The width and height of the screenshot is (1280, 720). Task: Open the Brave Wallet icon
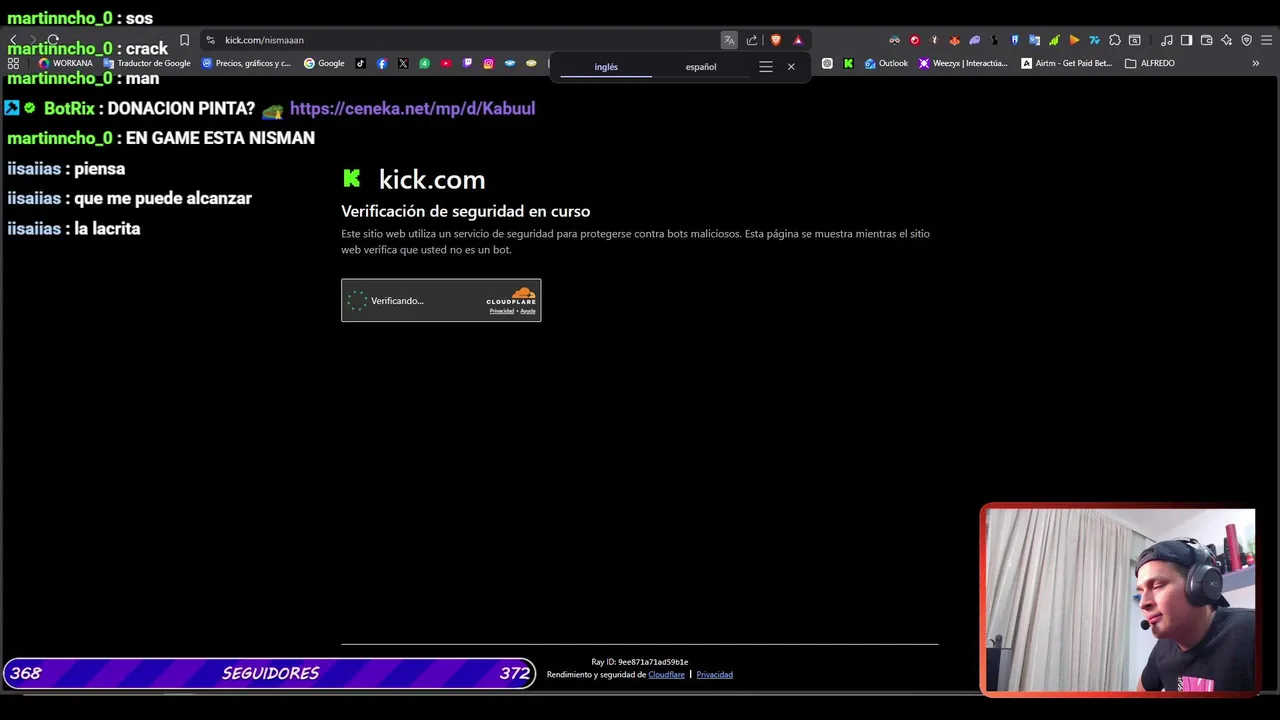click(x=1207, y=40)
